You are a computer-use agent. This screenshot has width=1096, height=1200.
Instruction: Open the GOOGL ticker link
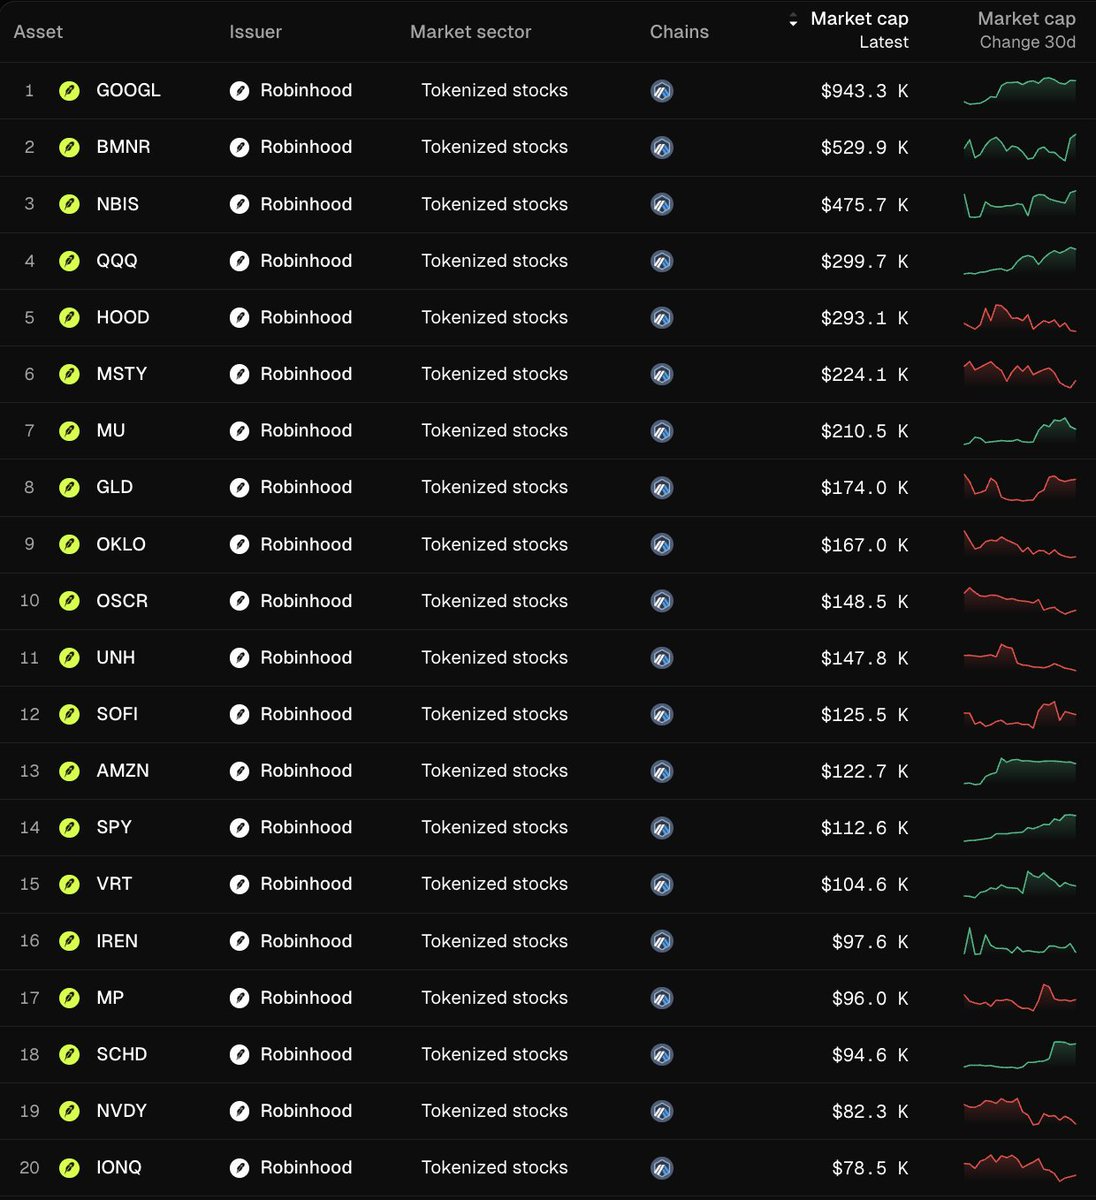click(x=128, y=90)
